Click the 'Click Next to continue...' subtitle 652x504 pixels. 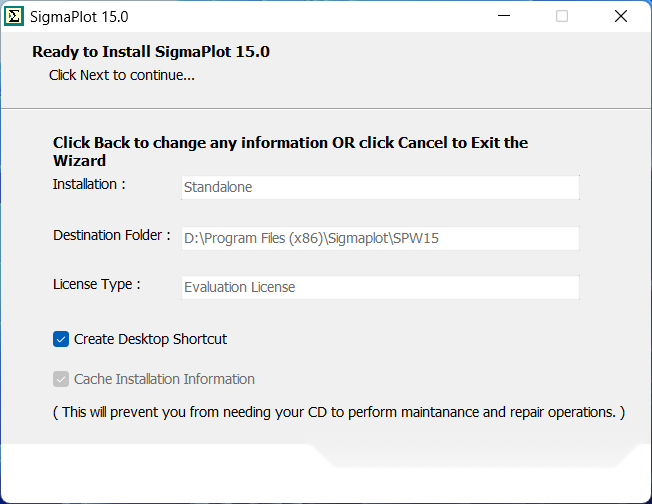pyautogui.click(x=122, y=75)
